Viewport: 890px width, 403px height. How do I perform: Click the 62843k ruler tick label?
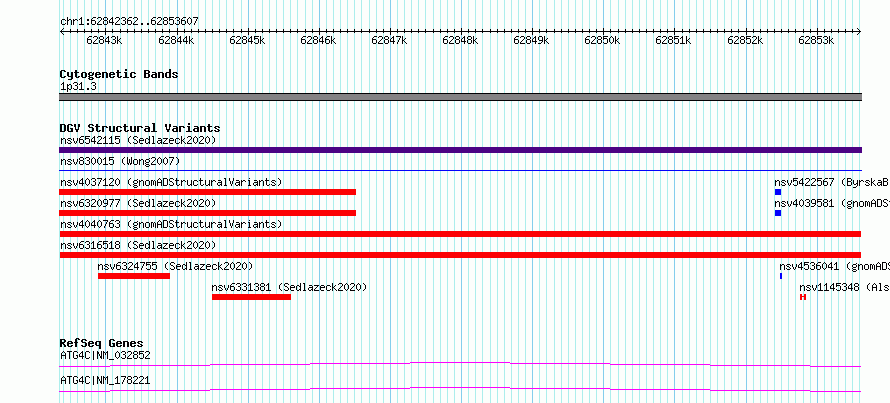click(104, 40)
